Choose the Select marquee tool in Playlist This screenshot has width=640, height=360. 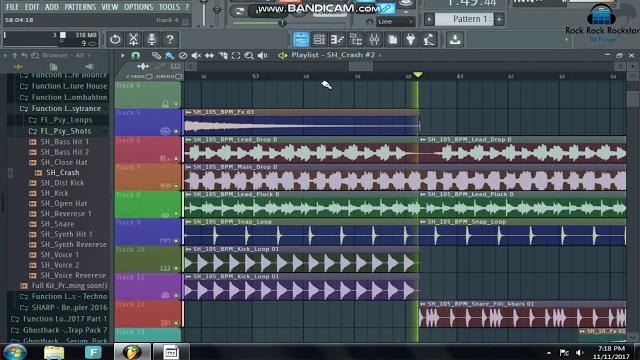pyautogui.click(x=236, y=56)
